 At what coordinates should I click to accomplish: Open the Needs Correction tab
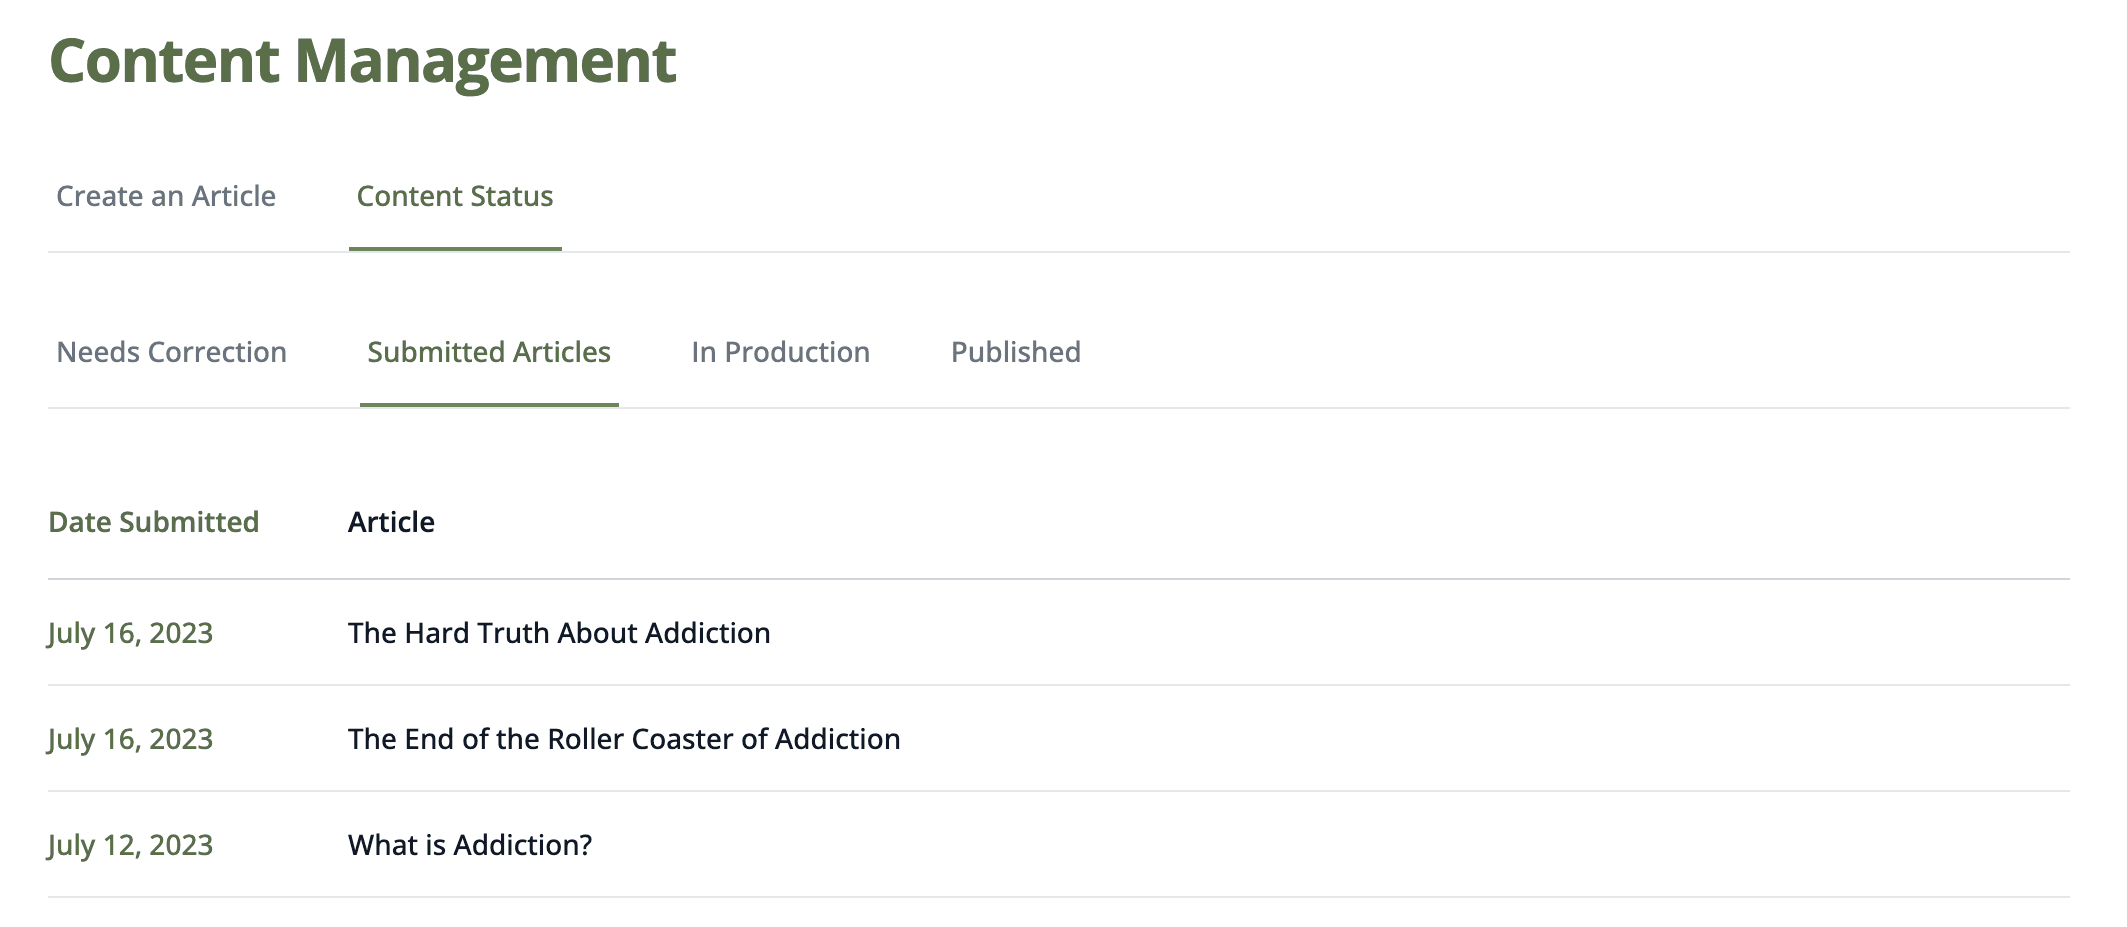(x=172, y=352)
